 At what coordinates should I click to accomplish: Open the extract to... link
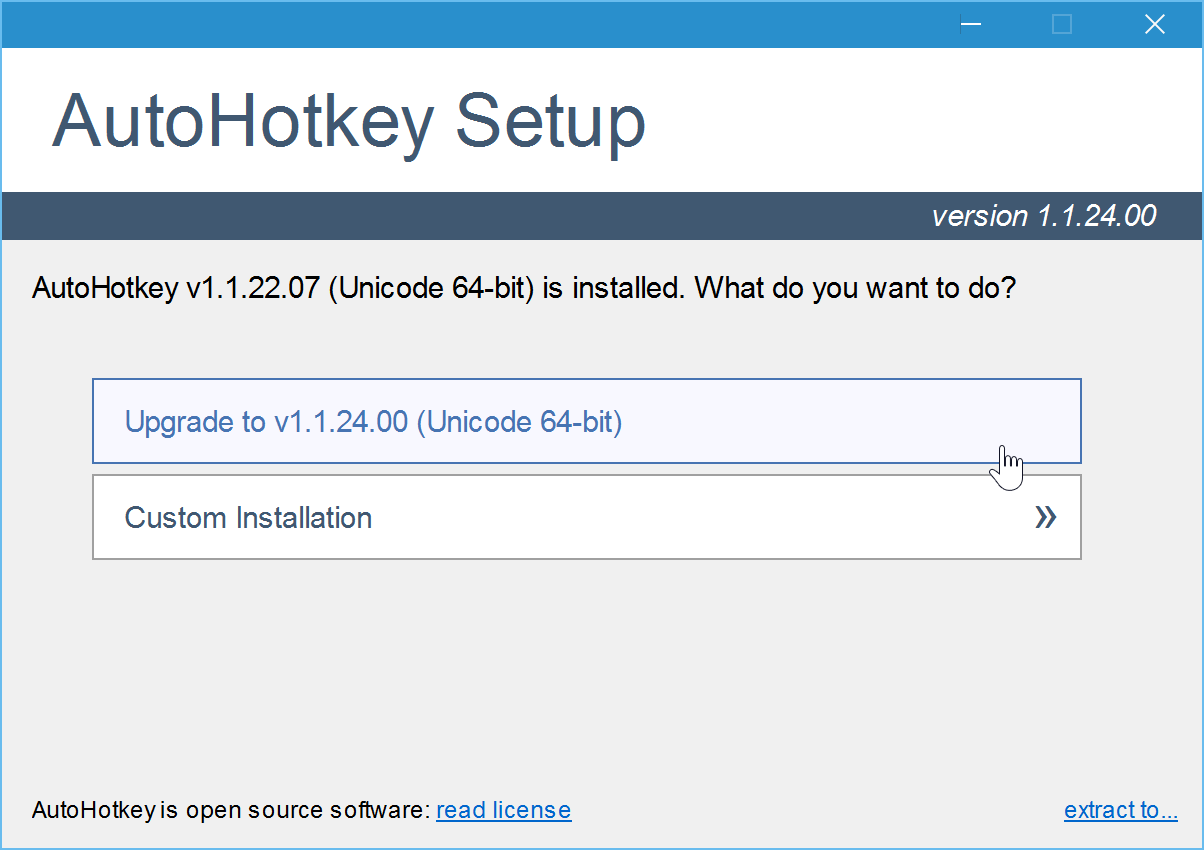tap(1121, 810)
